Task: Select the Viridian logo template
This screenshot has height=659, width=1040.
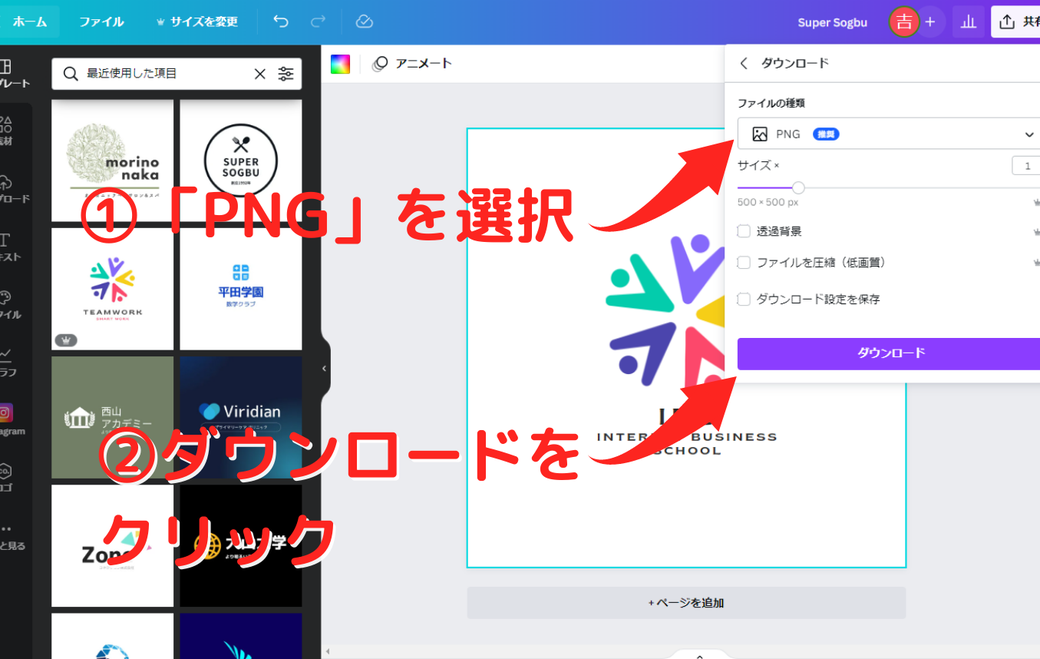Action: pos(241,418)
